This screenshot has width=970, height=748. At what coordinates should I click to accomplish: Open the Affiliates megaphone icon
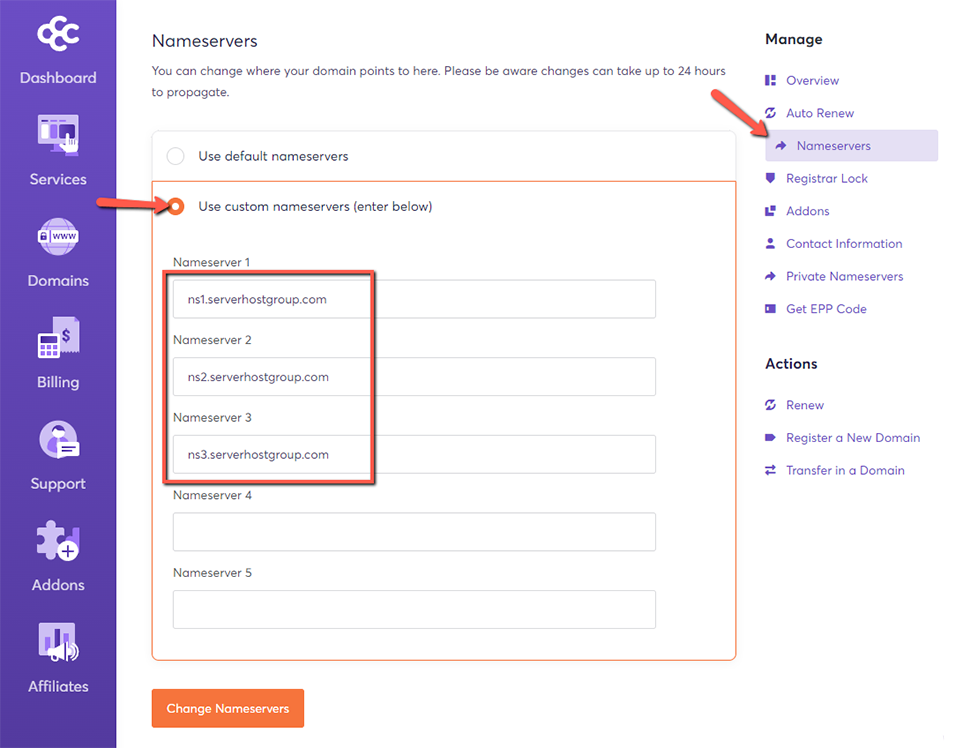pos(58,642)
